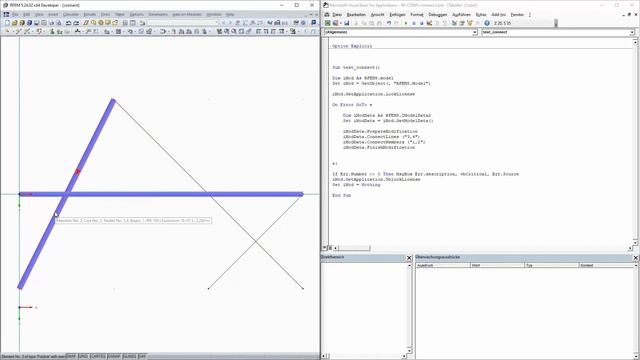Viewport: 640px width, 360px height.
Task: Click Kontext column header in watch pane
Action: coord(606,265)
